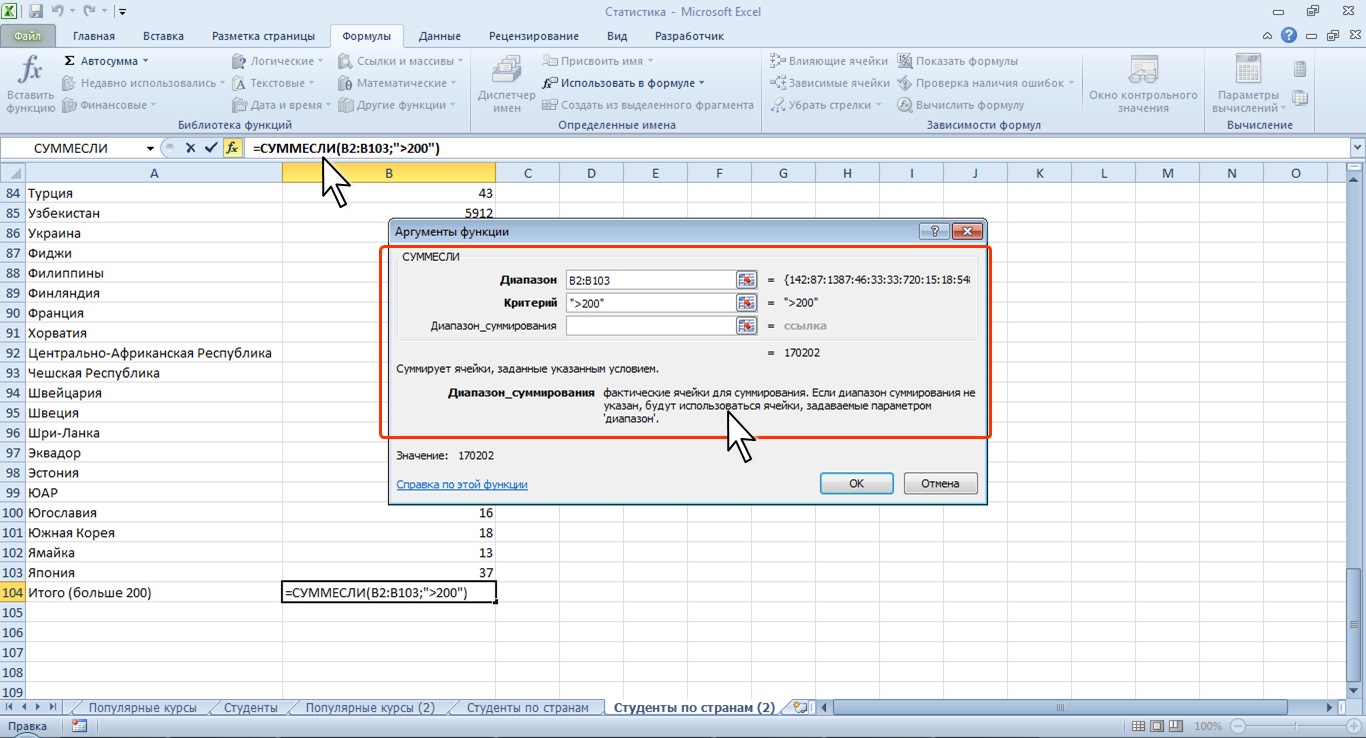Open the Файл menu
1366x738 pixels.
coord(27,36)
